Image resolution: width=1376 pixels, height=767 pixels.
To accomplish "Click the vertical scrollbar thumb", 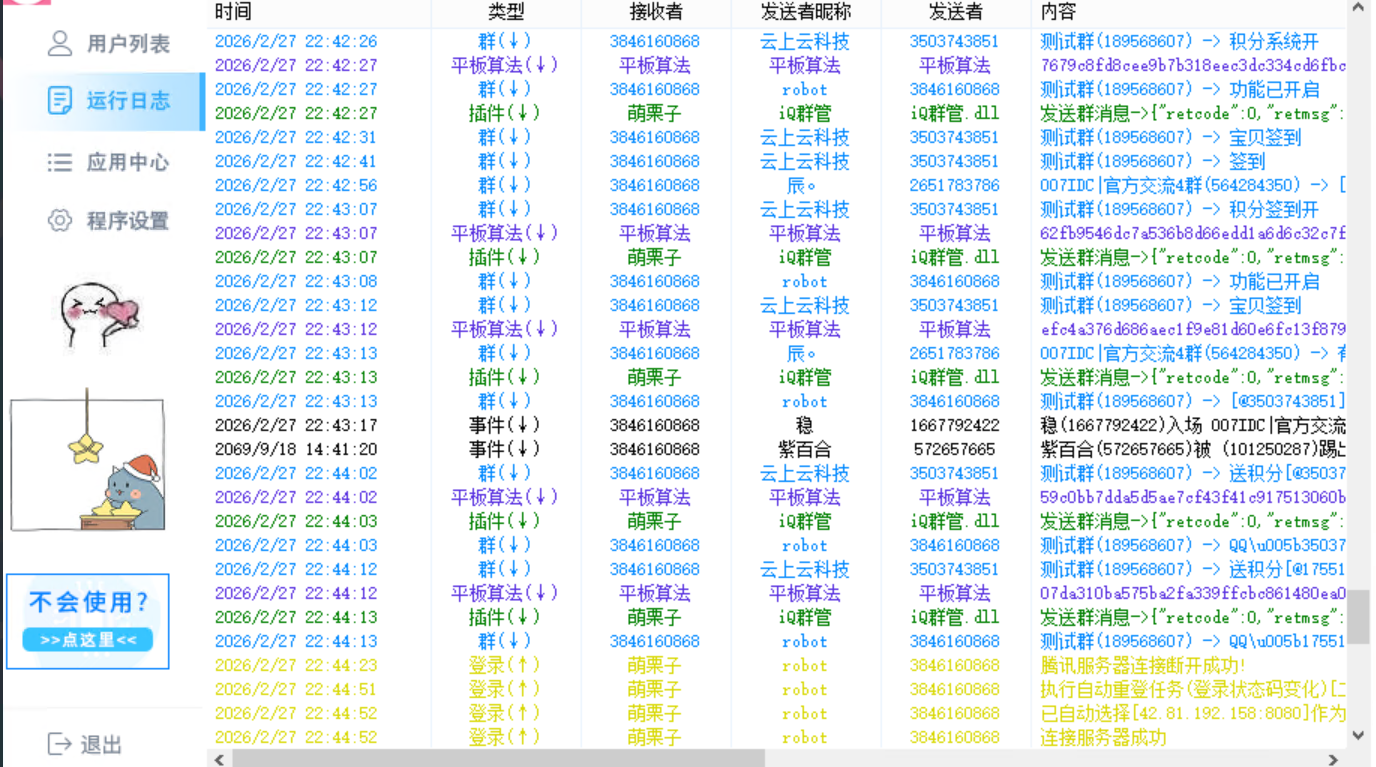I will click(1358, 616).
